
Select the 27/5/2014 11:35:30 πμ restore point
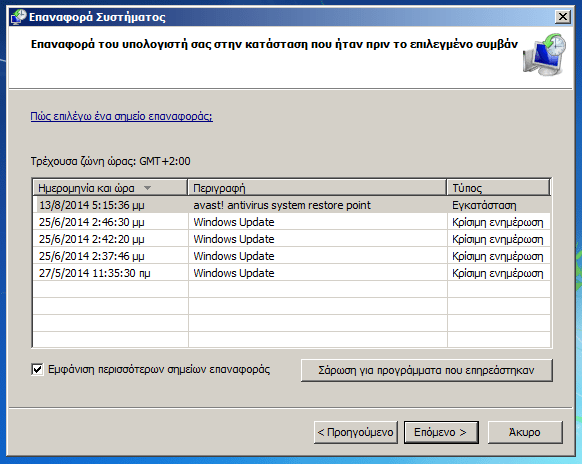coord(291,273)
